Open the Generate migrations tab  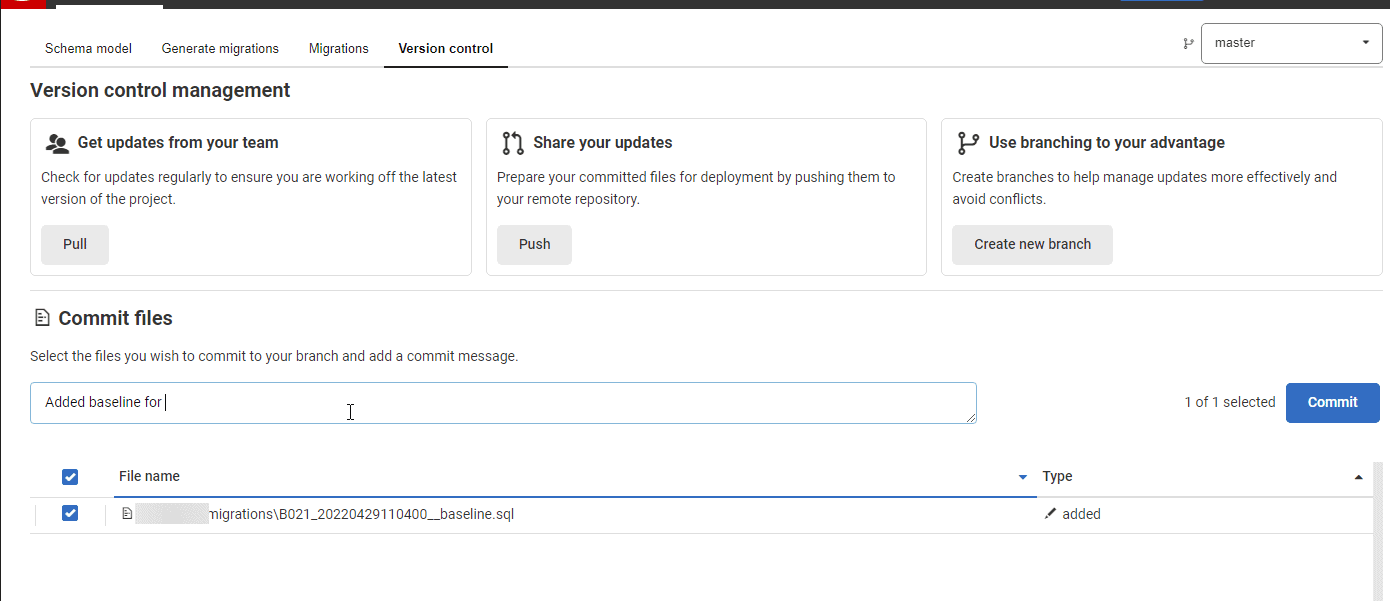tap(220, 48)
